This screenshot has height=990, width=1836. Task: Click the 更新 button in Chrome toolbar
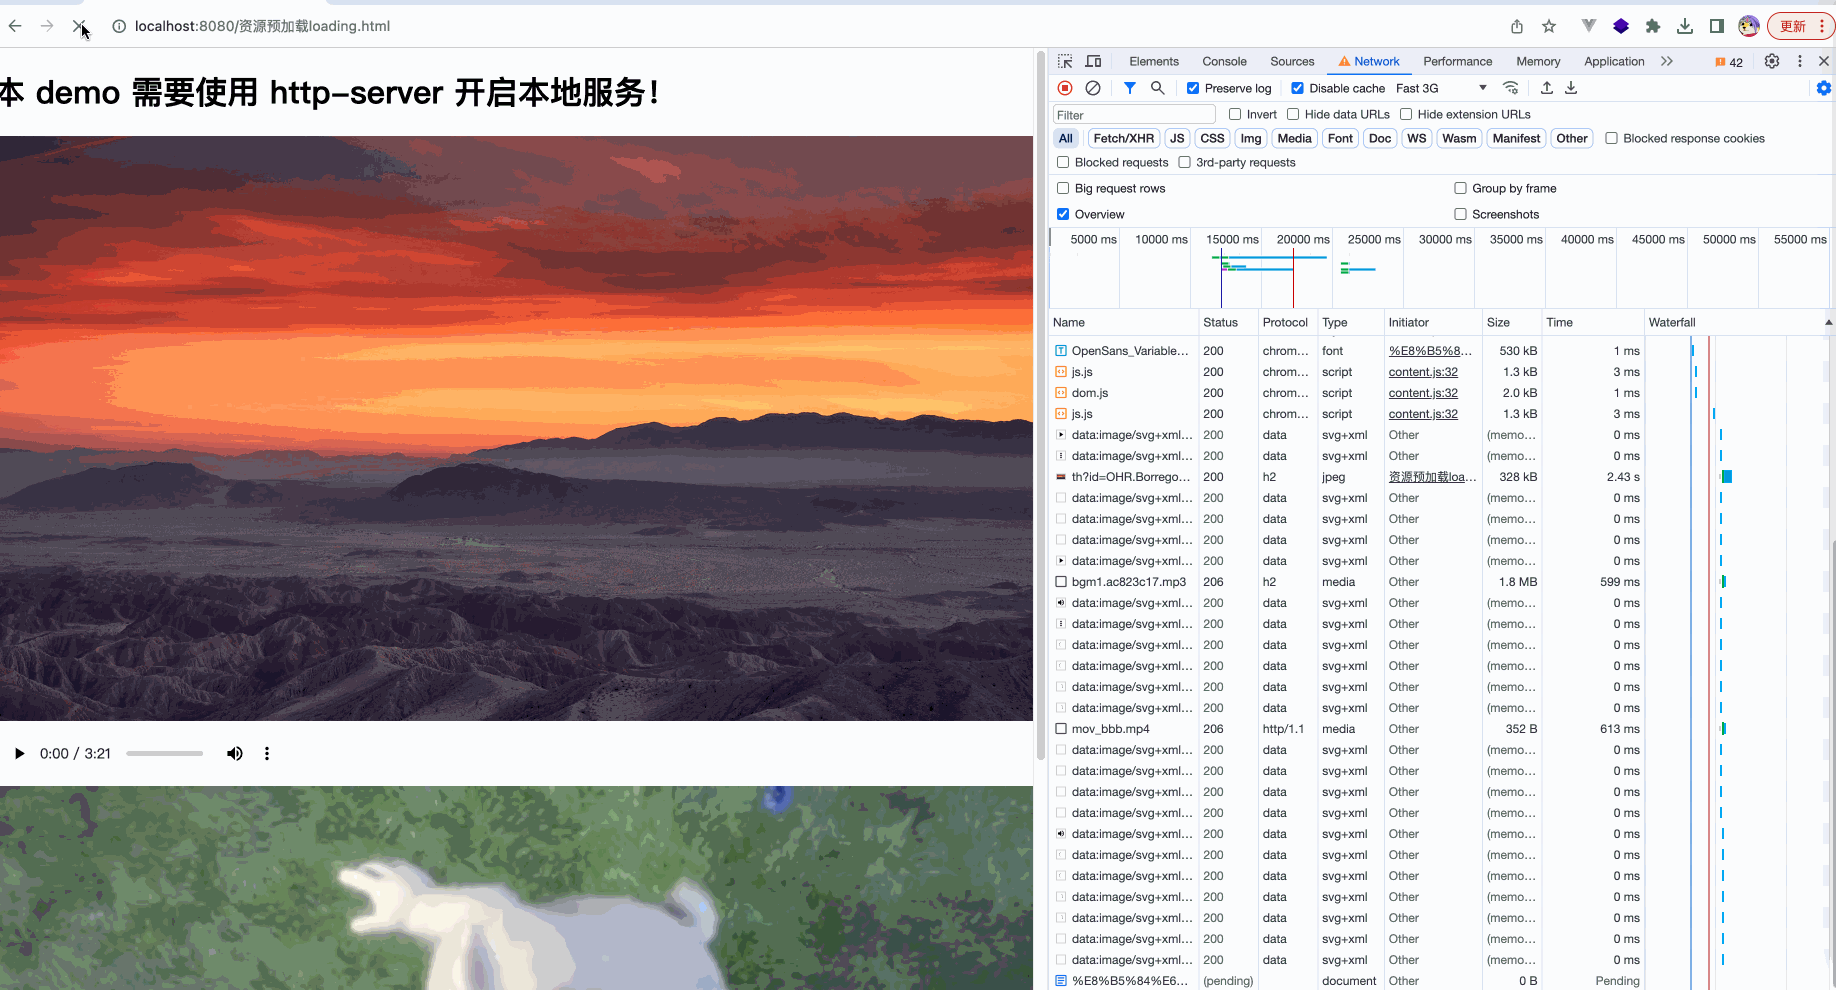pos(1795,26)
